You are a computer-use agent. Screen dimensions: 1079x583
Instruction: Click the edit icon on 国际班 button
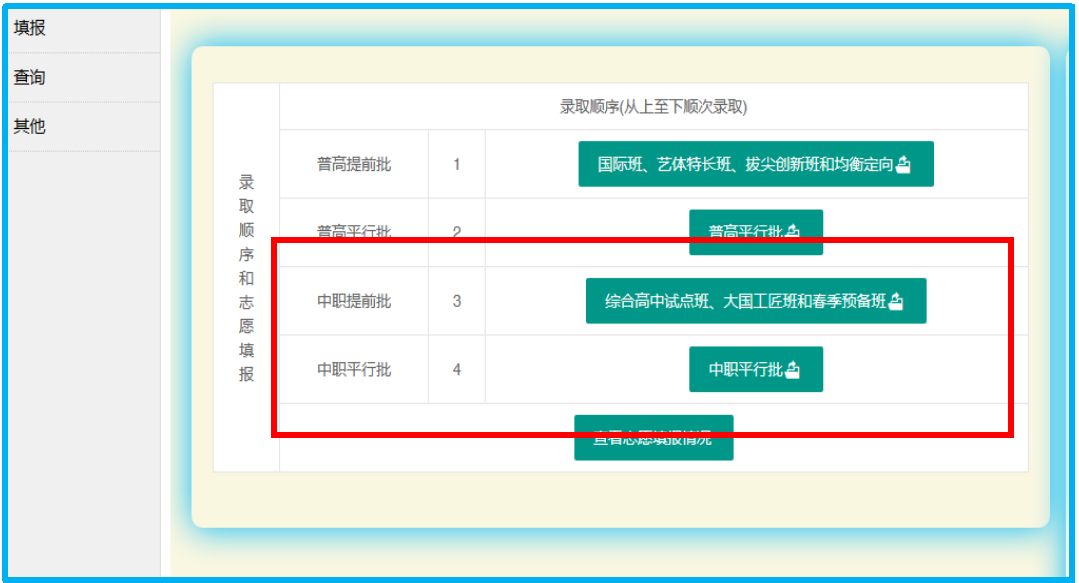[x=903, y=165]
